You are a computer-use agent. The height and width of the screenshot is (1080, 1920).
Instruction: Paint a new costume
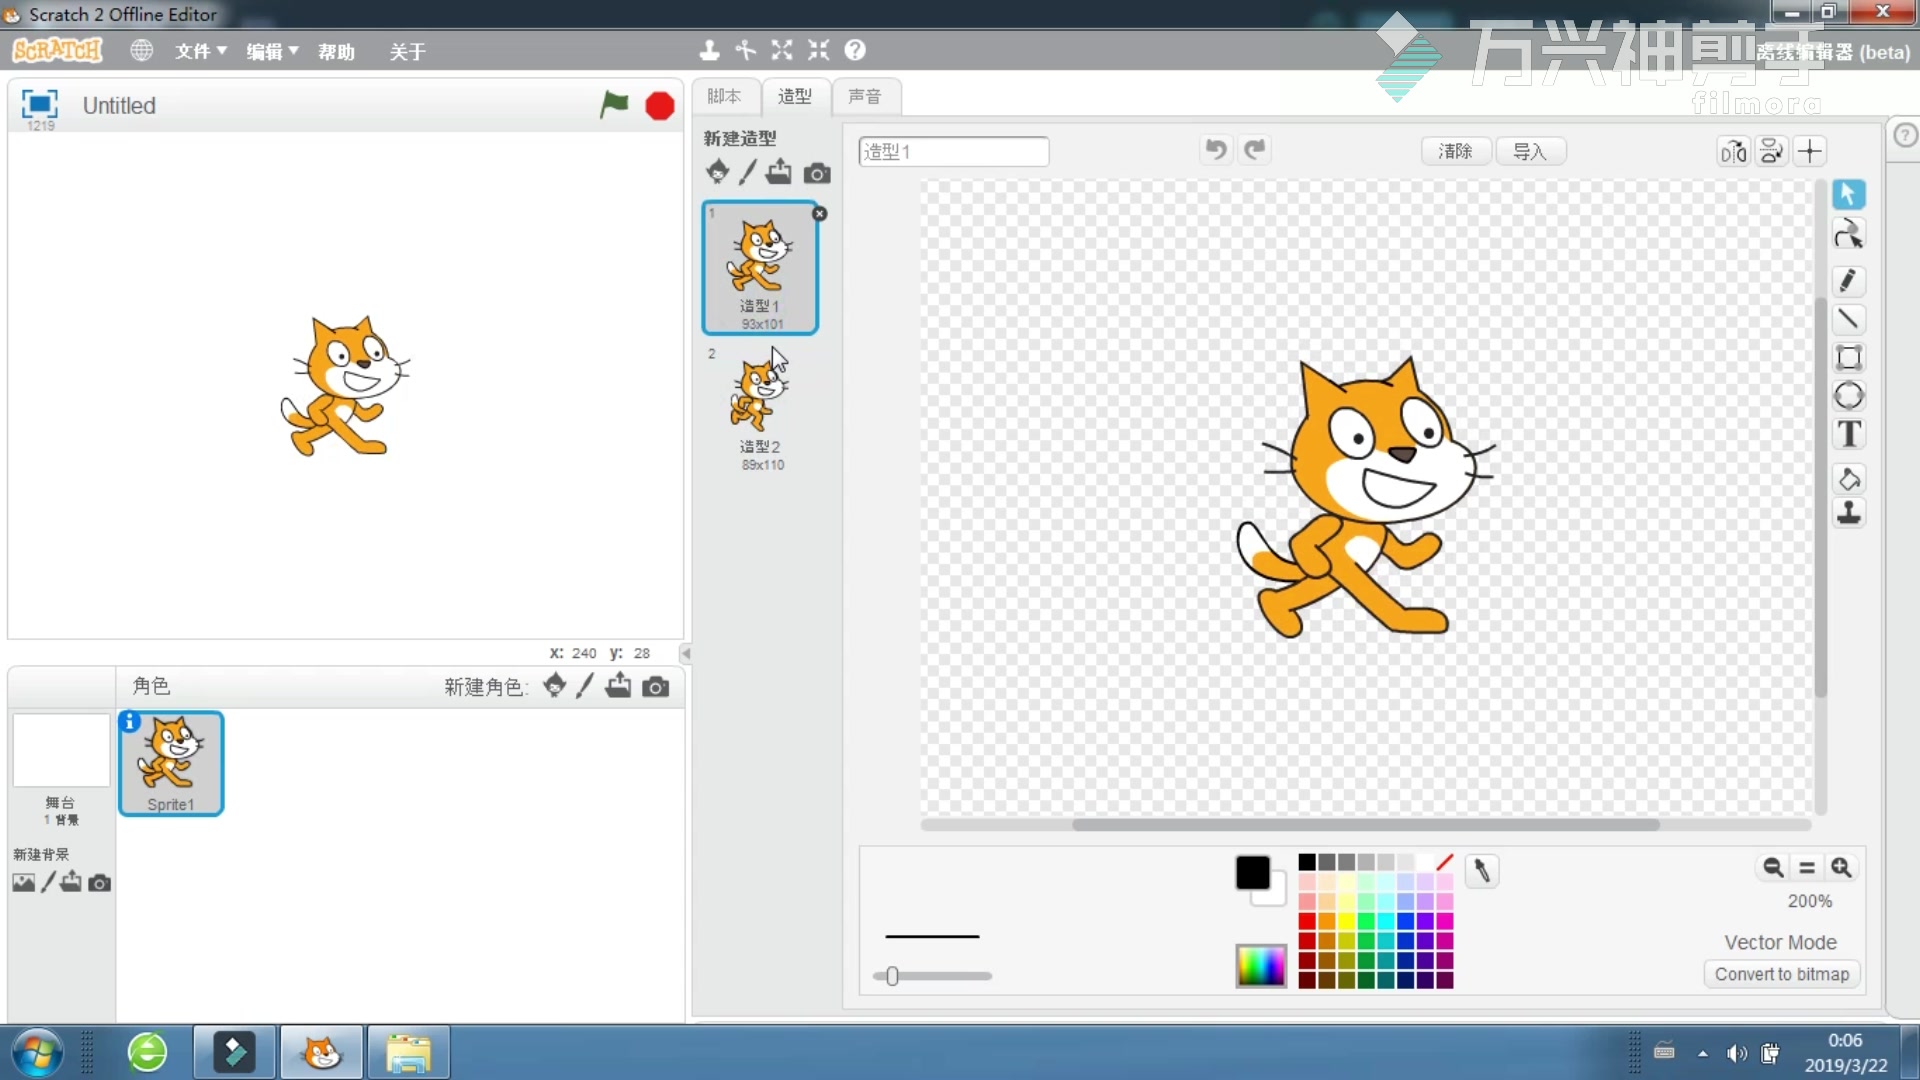click(x=747, y=172)
